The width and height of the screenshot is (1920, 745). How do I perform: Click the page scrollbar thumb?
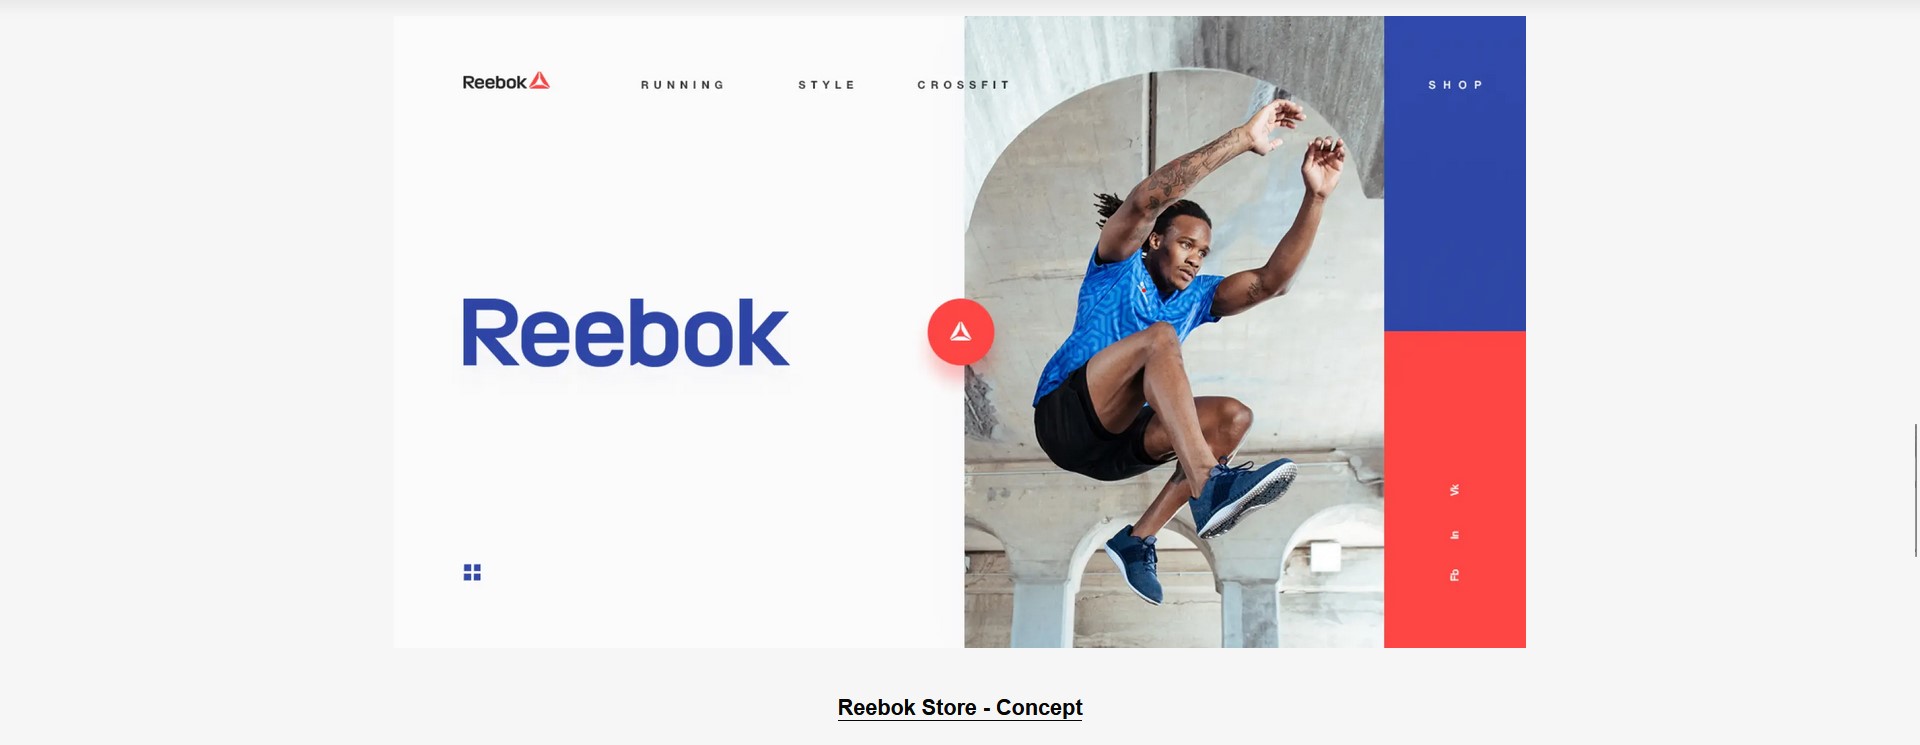click(x=1916, y=490)
